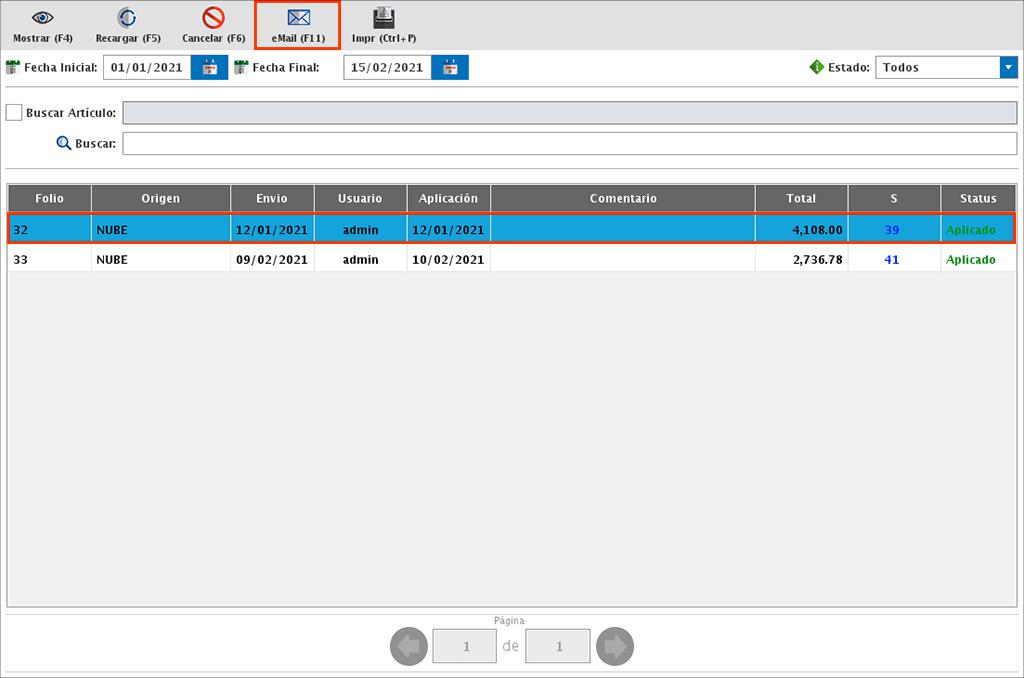Screen dimensions: 1024x678
Task: Expand the Estado dropdown arrow
Action: tap(1007, 68)
